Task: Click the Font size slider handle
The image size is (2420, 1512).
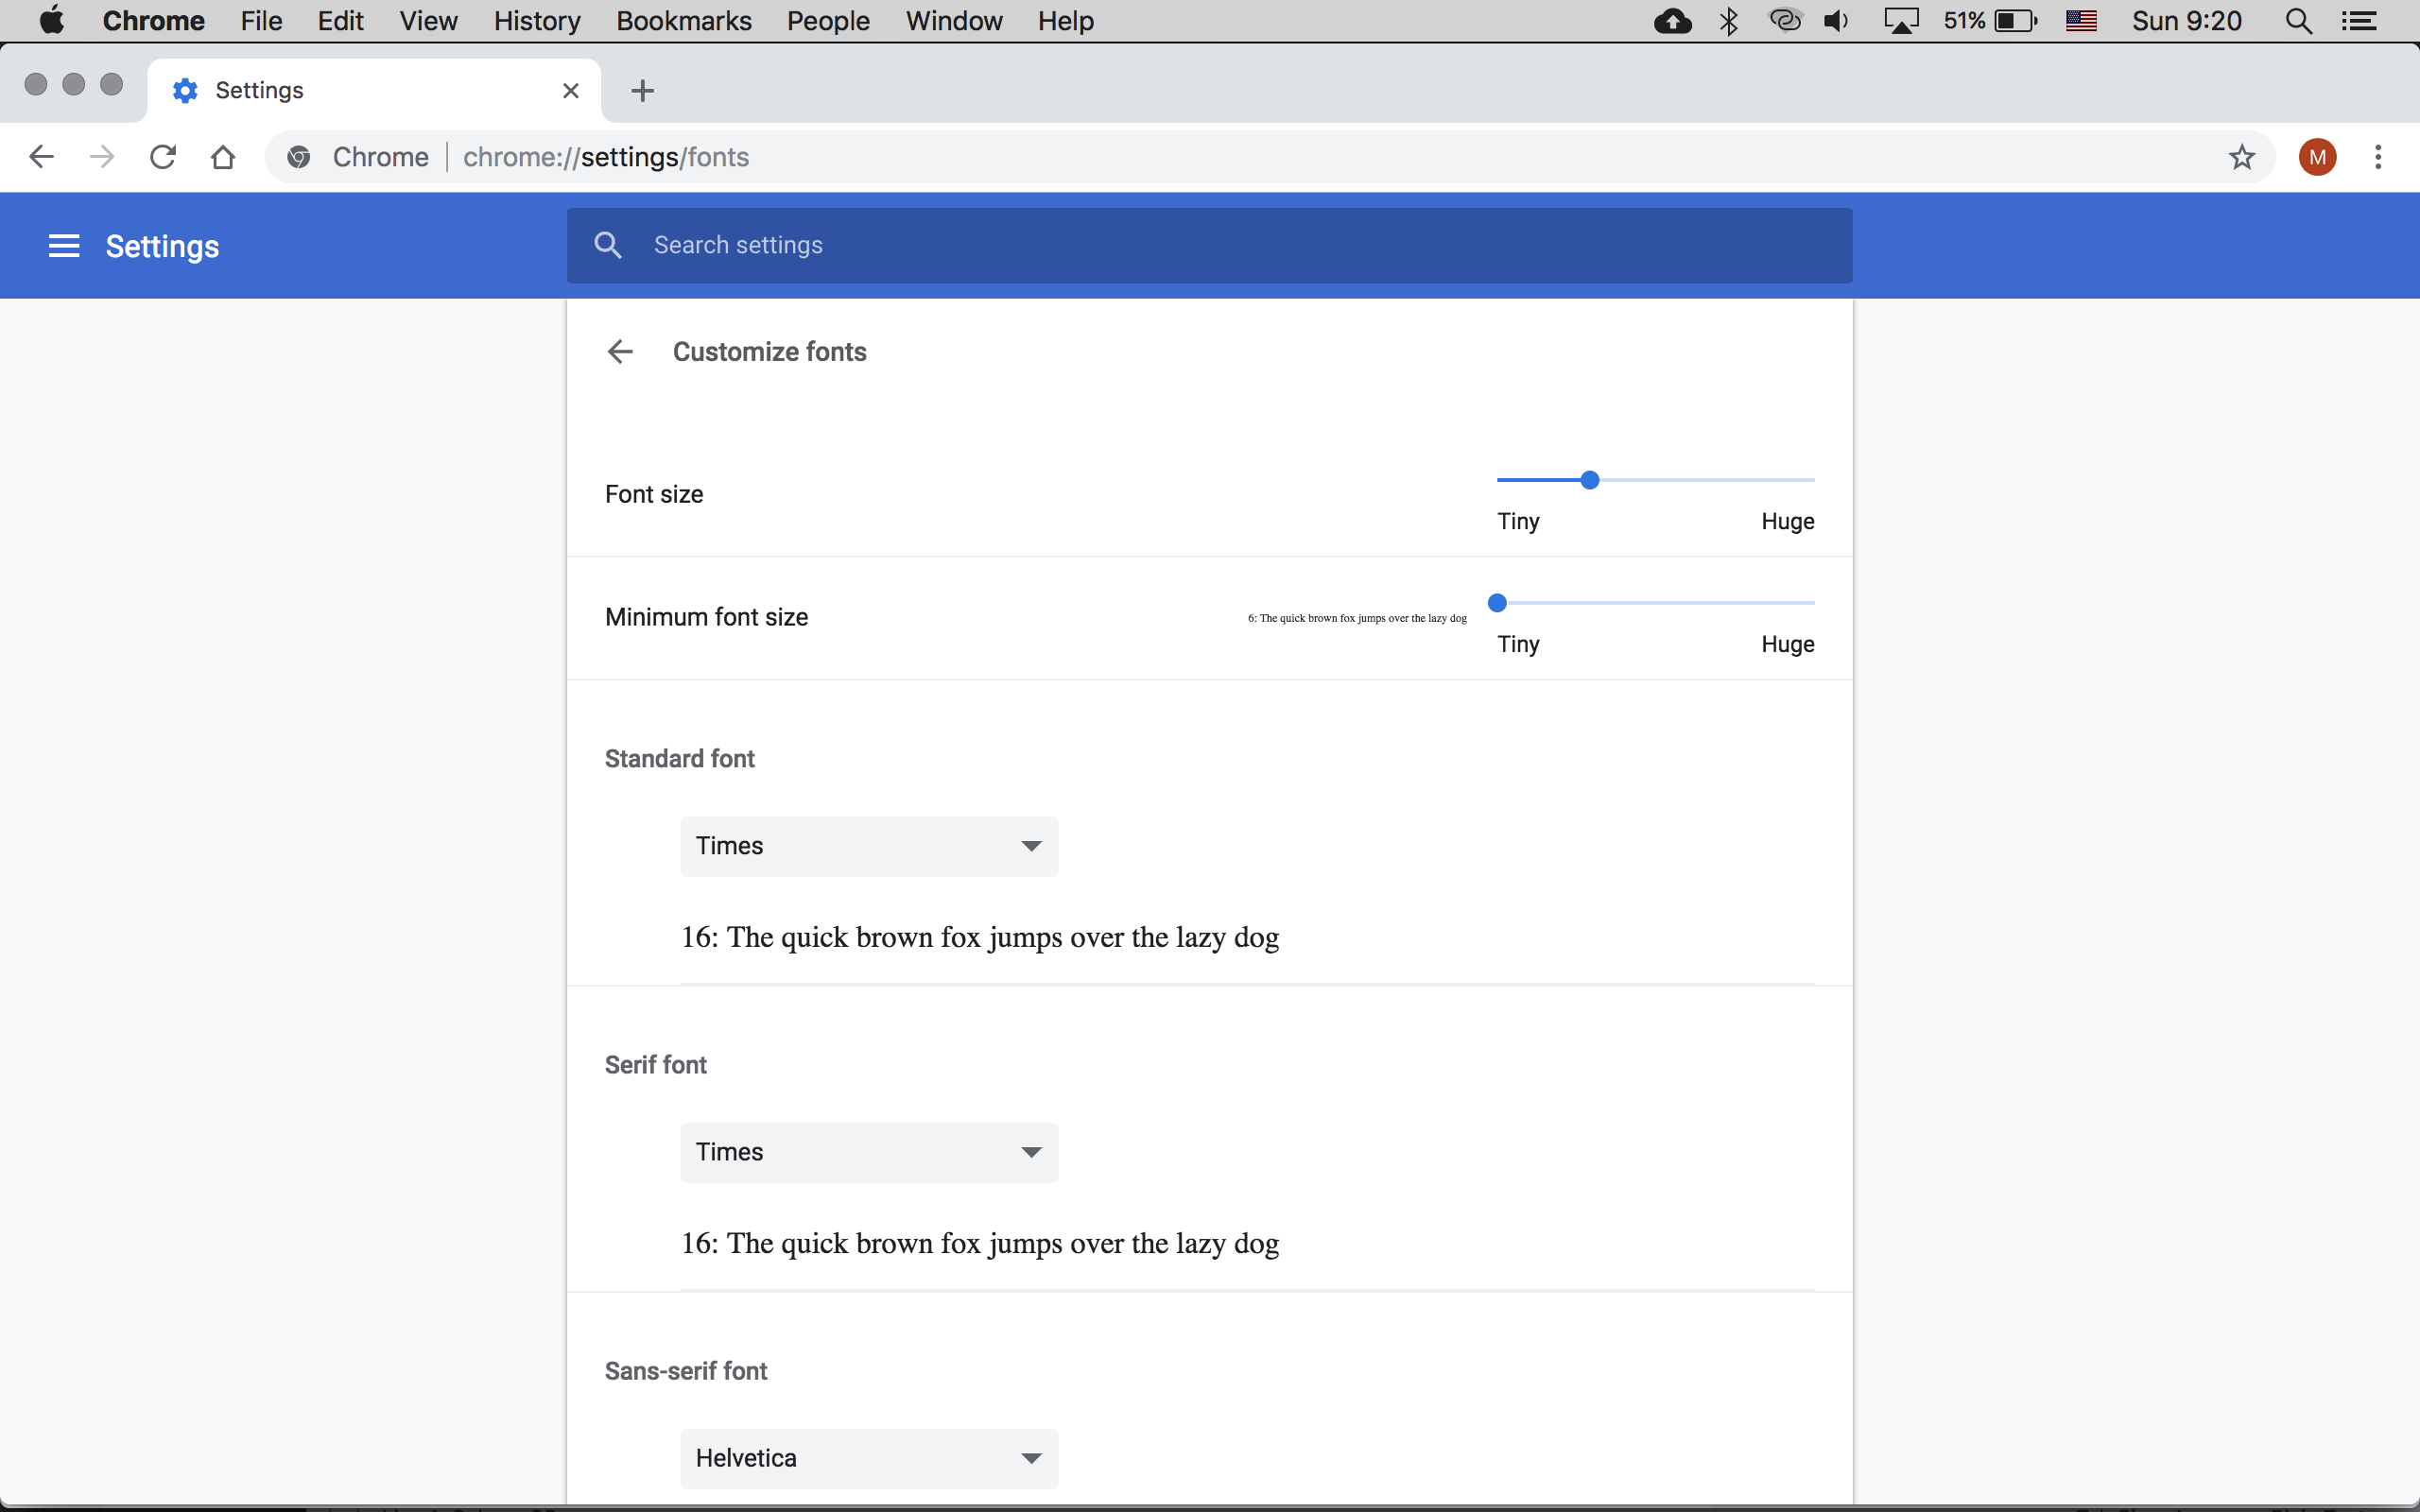Action: (x=1589, y=480)
